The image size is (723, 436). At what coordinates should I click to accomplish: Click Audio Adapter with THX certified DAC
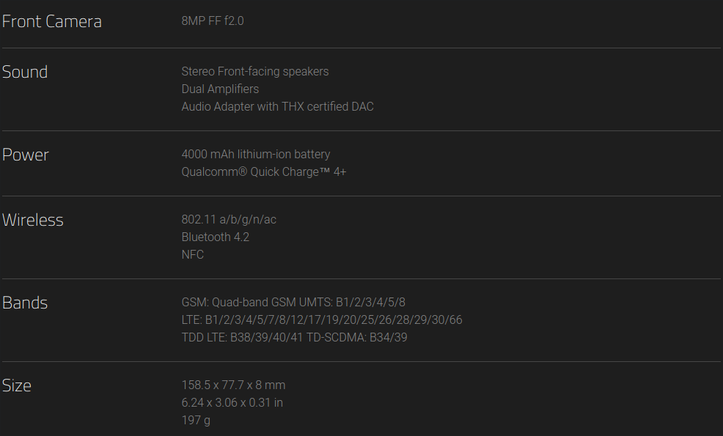[x=278, y=106]
